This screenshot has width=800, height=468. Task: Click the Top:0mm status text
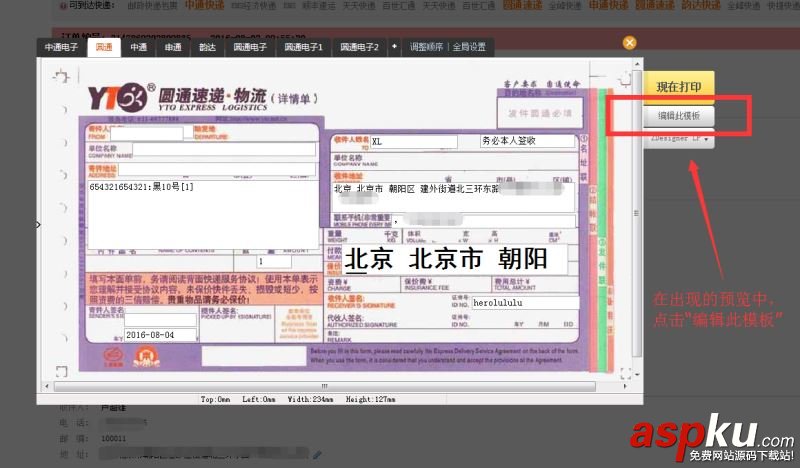pyautogui.click(x=215, y=399)
